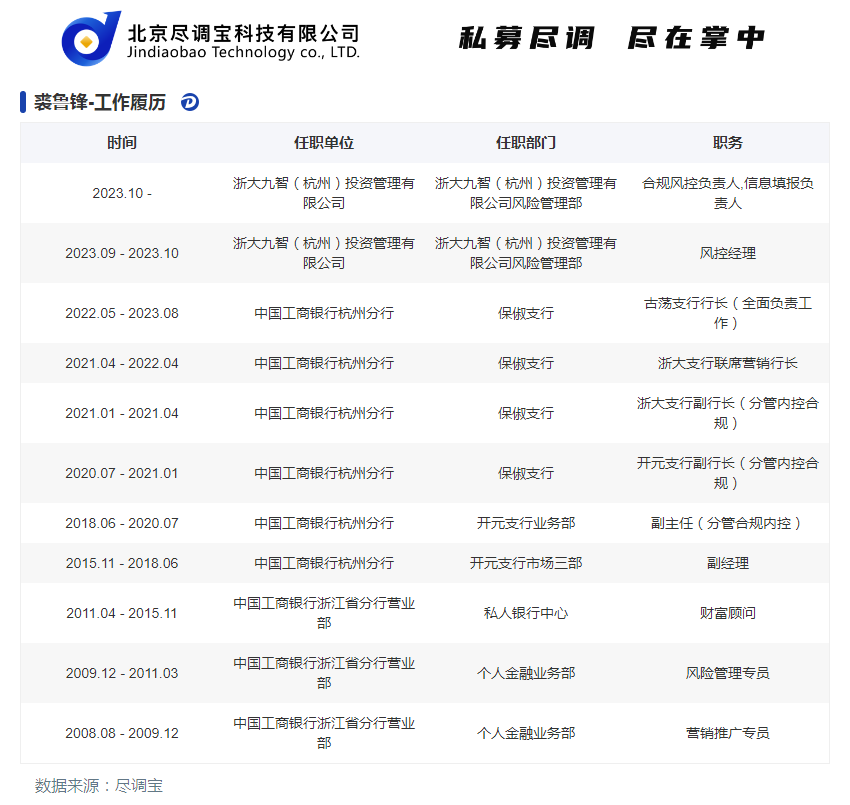Click 浙大支行副行长（分管内控合规） cell
Screen dimensions: 850x805
point(727,413)
